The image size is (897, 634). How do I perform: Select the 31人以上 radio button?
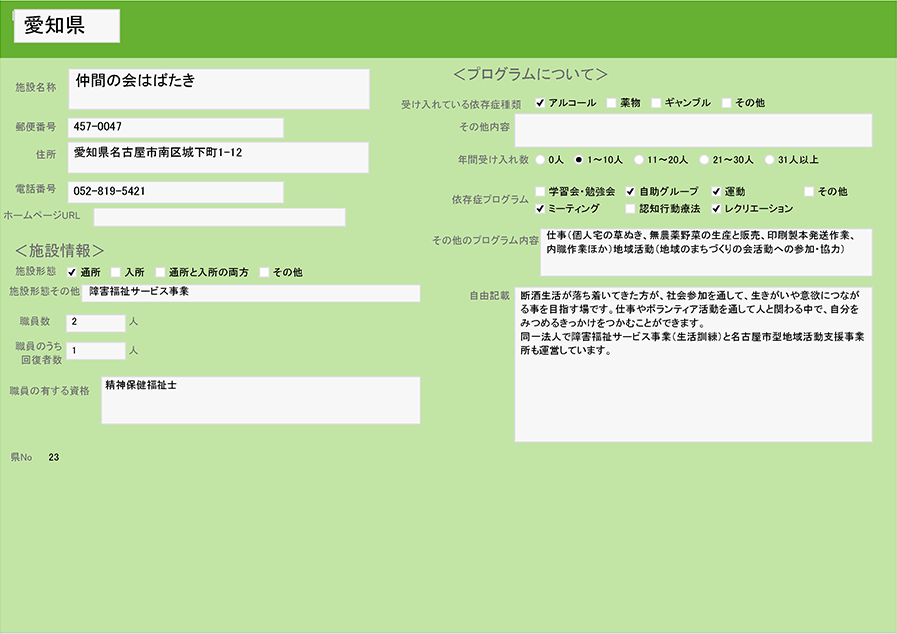point(769,159)
